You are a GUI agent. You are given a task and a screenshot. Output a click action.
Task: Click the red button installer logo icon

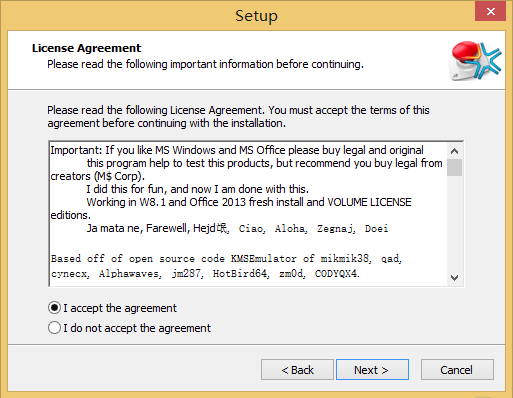(475, 61)
